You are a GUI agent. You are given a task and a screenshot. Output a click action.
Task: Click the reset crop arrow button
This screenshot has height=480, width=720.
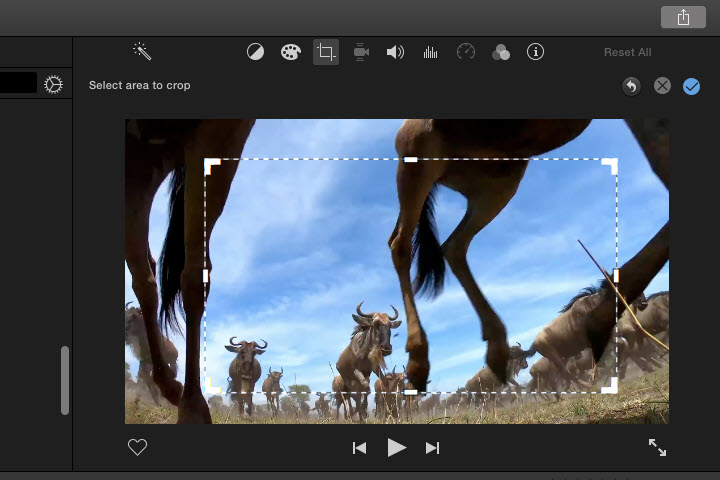pos(631,86)
